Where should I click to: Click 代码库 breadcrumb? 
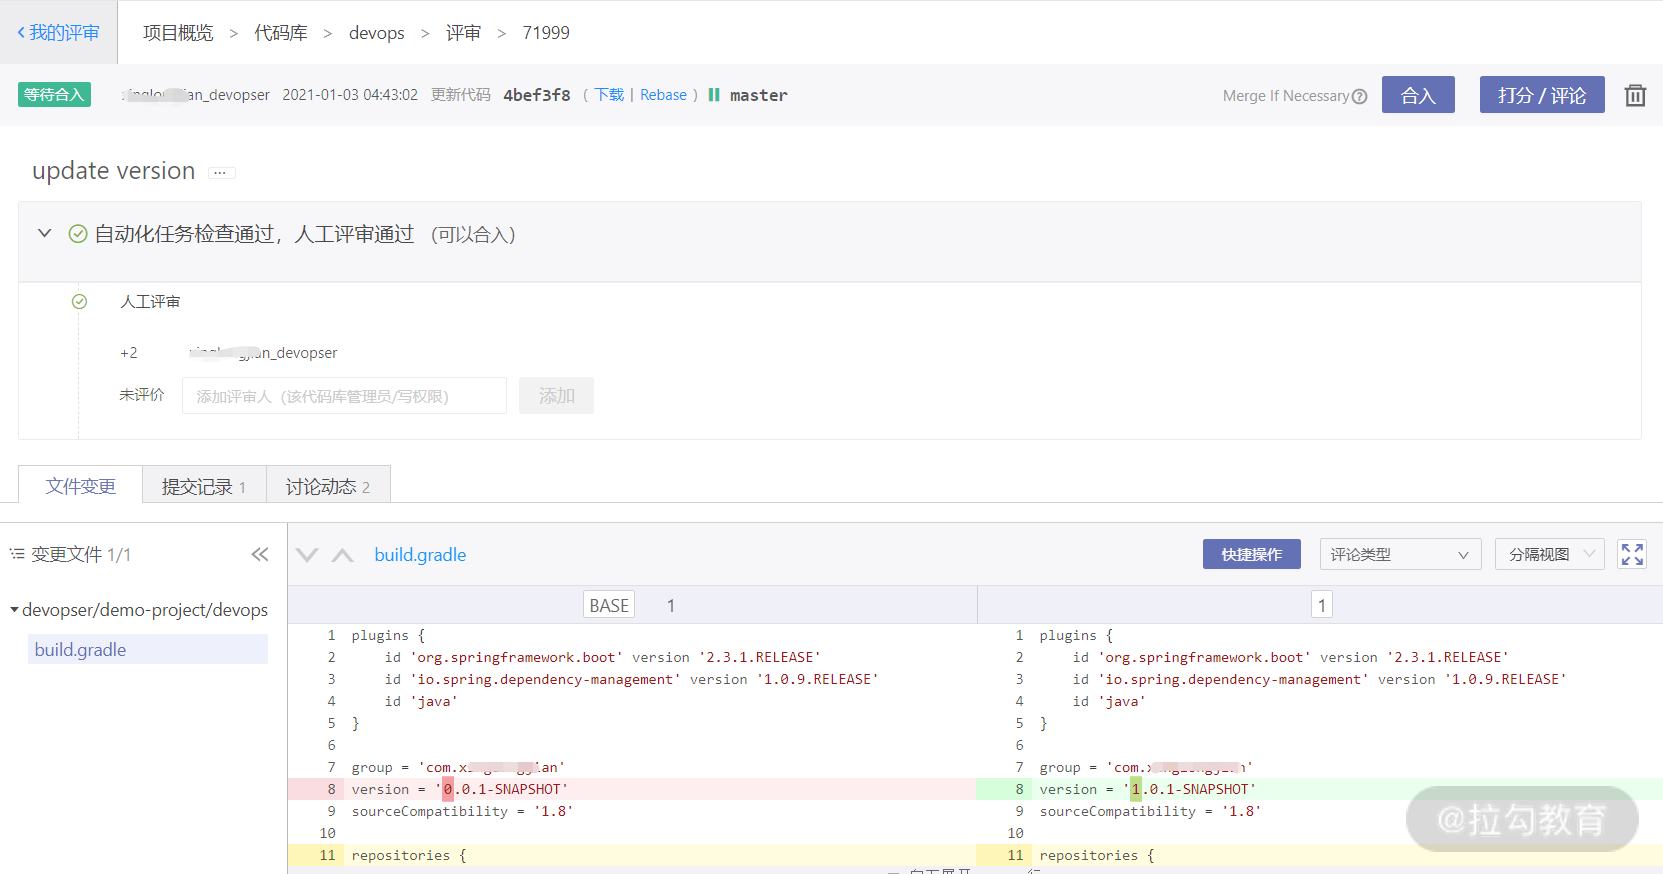[x=281, y=33]
